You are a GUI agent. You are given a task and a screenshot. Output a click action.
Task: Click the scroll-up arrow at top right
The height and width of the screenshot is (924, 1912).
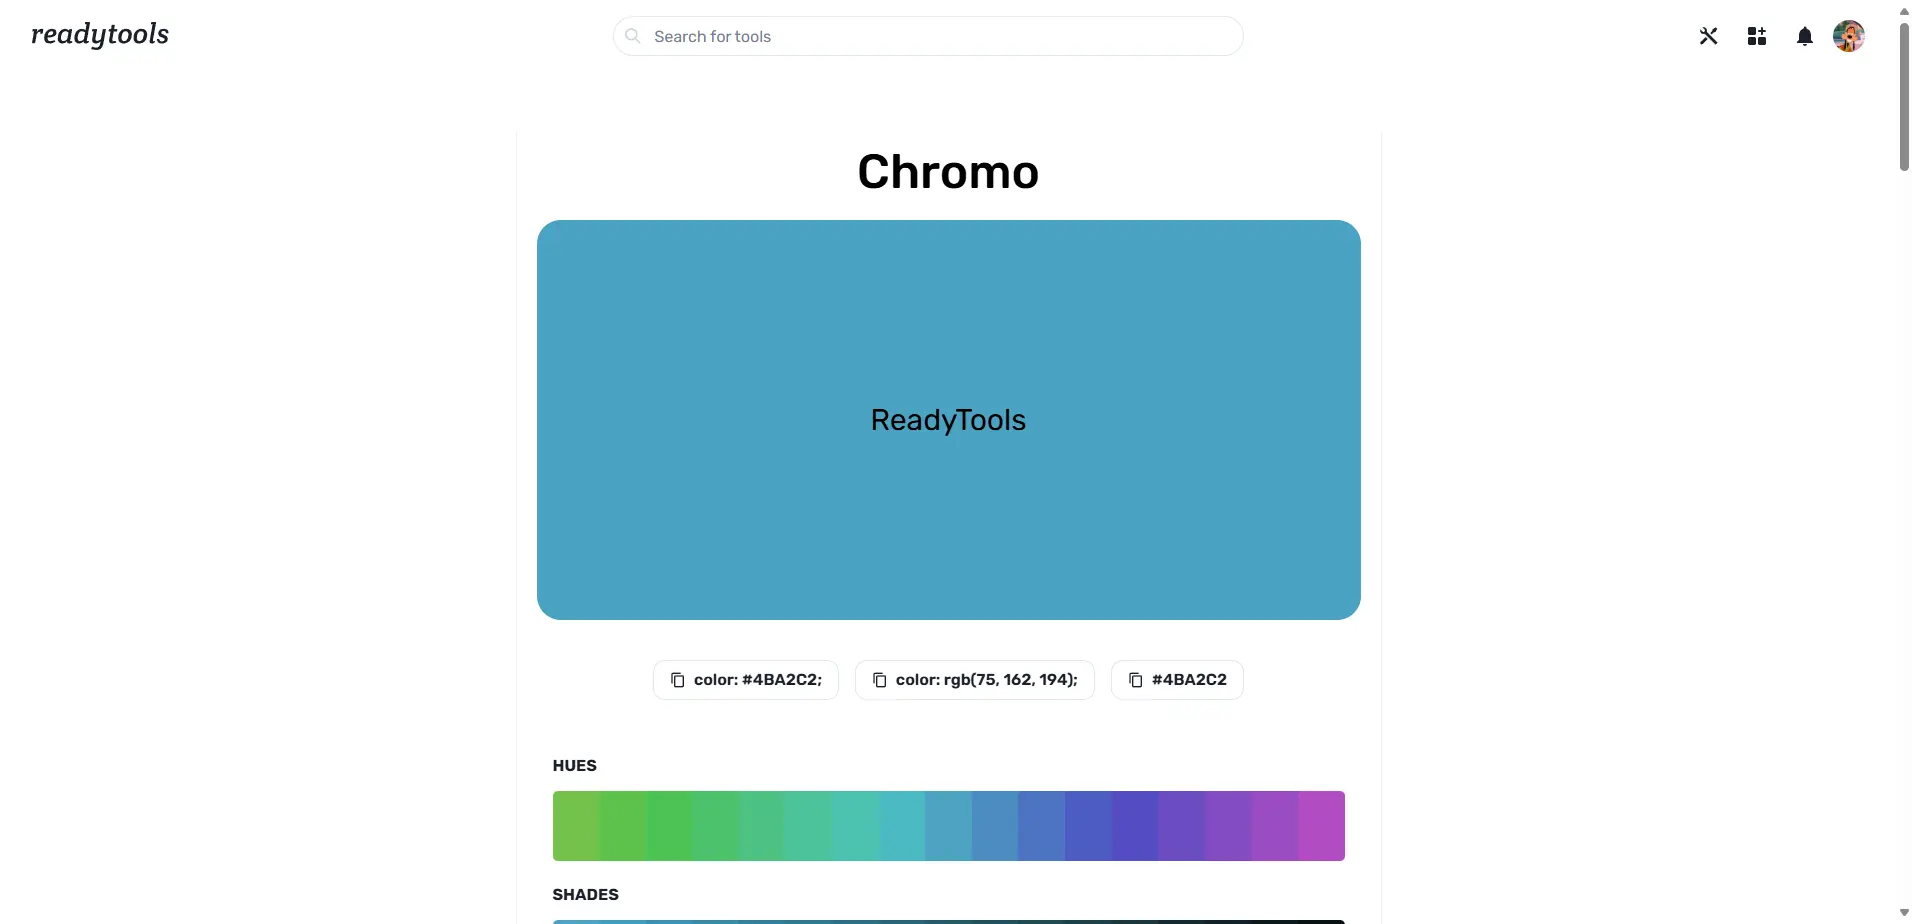(1901, 10)
